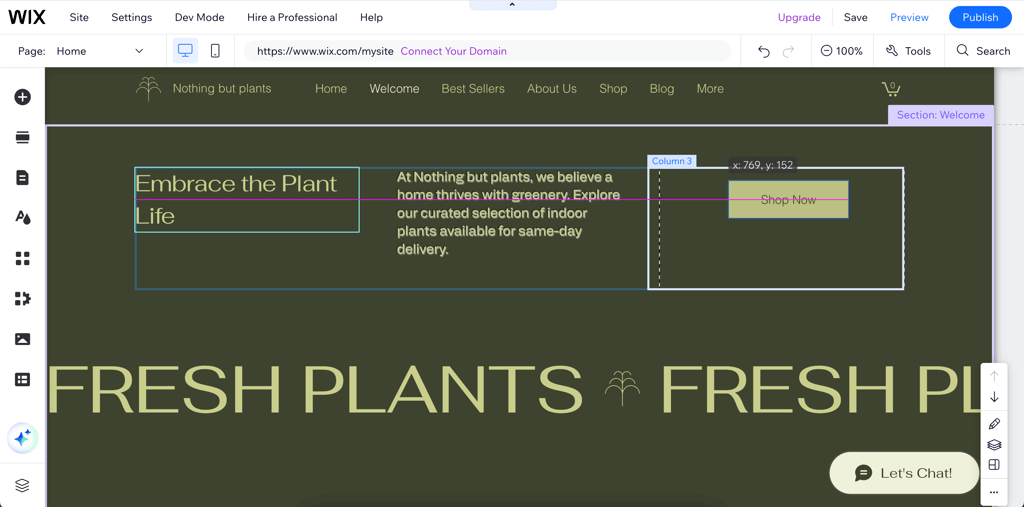This screenshot has width=1024, height=507.
Task: Click the zoom out 100% control
Action: [x=841, y=51]
